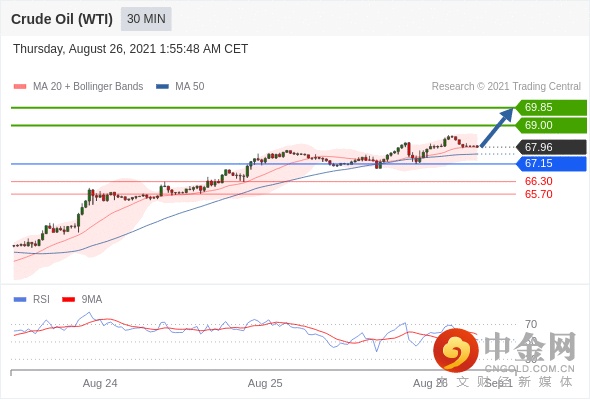The height and width of the screenshot is (400, 590).
Task: Click the blue MA 50 color swatch
Action: pos(163,87)
